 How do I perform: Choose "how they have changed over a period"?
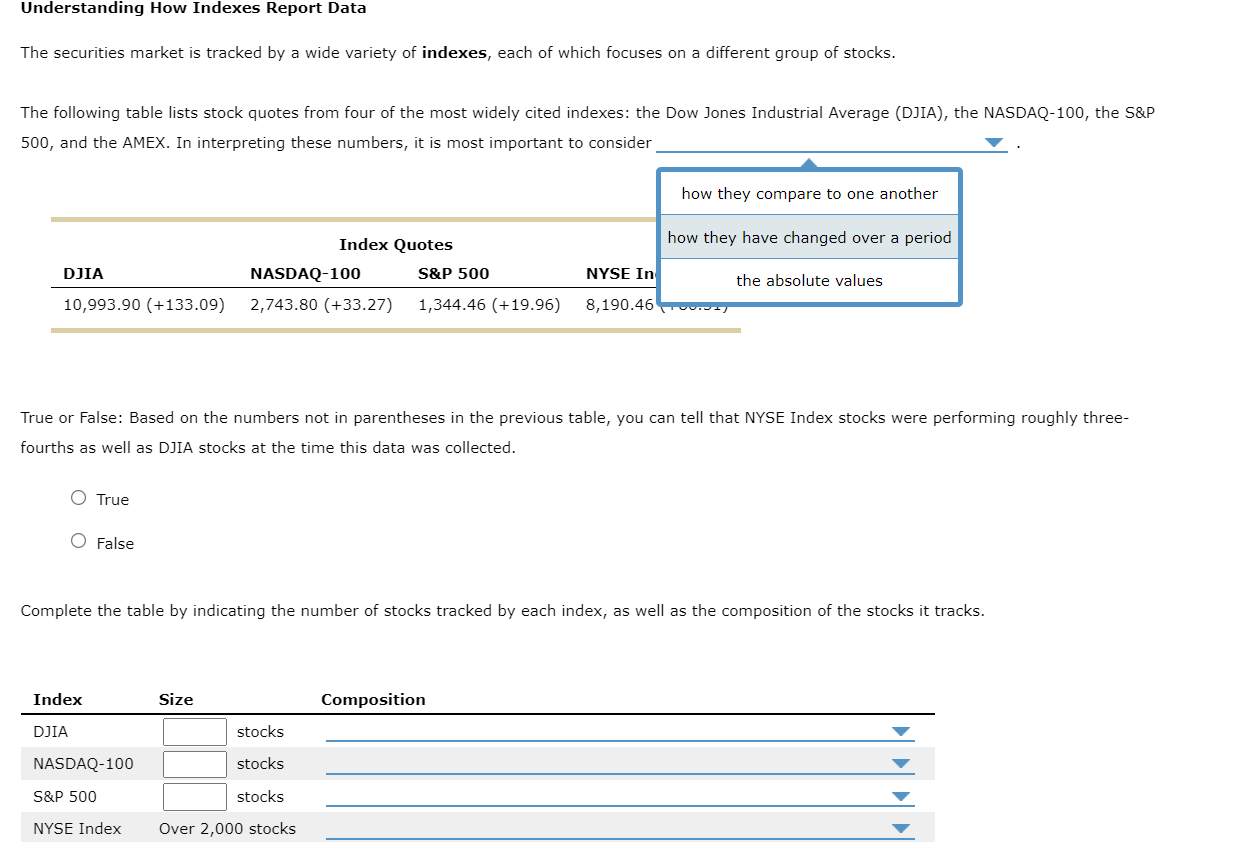(x=808, y=237)
